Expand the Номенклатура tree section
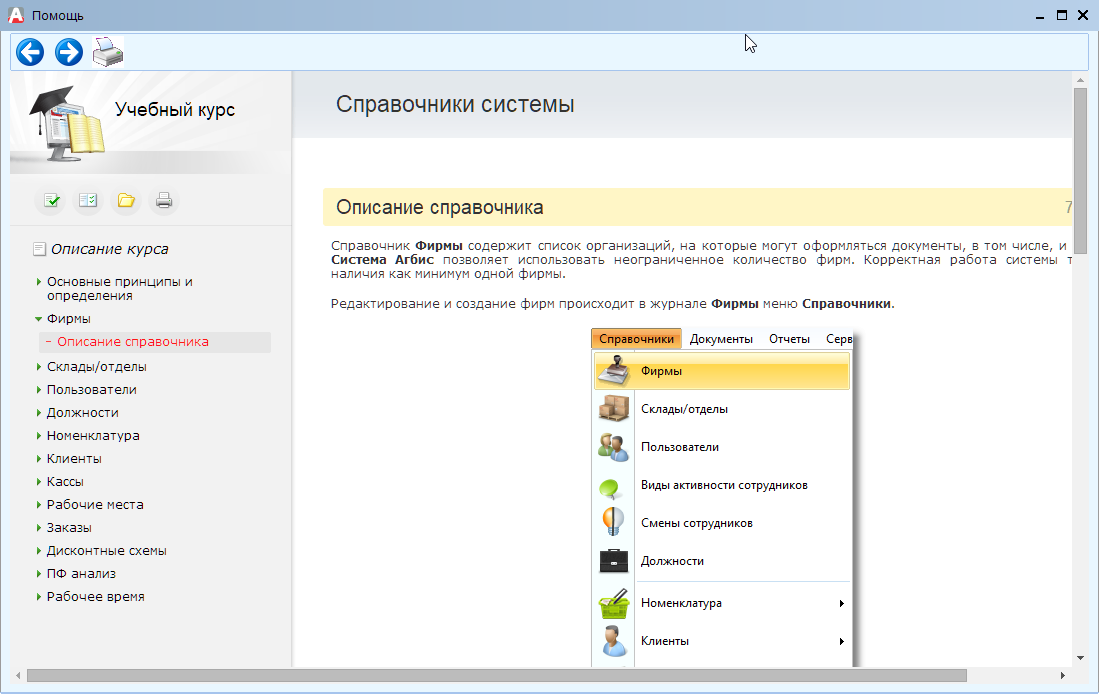This screenshot has width=1099, height=694. (x=39, y=436)
